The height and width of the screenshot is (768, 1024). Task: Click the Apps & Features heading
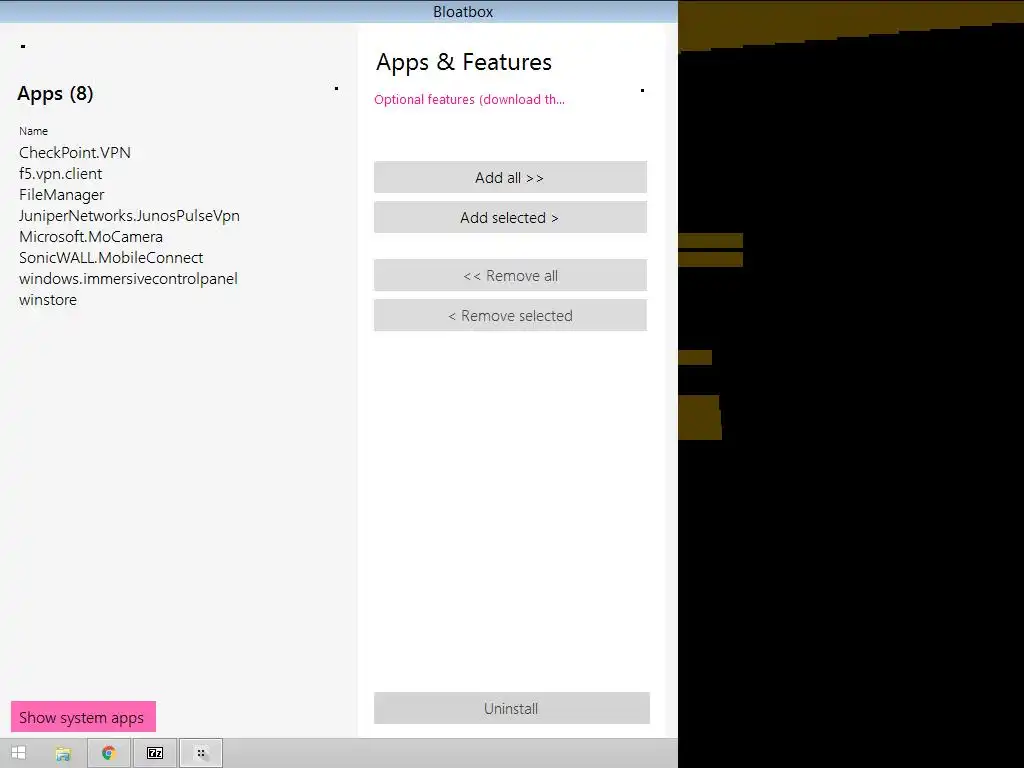point(464,62)
